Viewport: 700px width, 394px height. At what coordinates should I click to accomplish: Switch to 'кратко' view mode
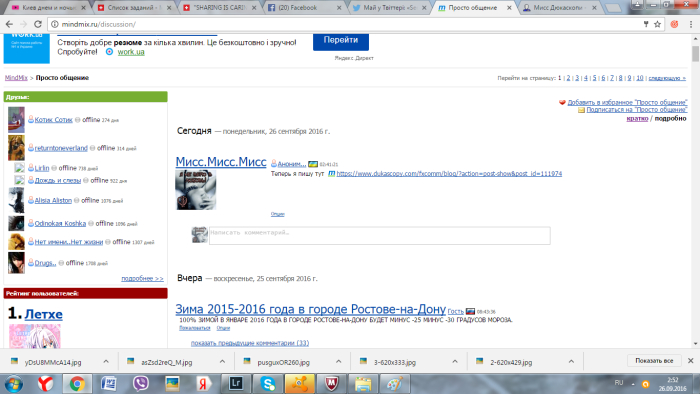(x=637, y=118)
